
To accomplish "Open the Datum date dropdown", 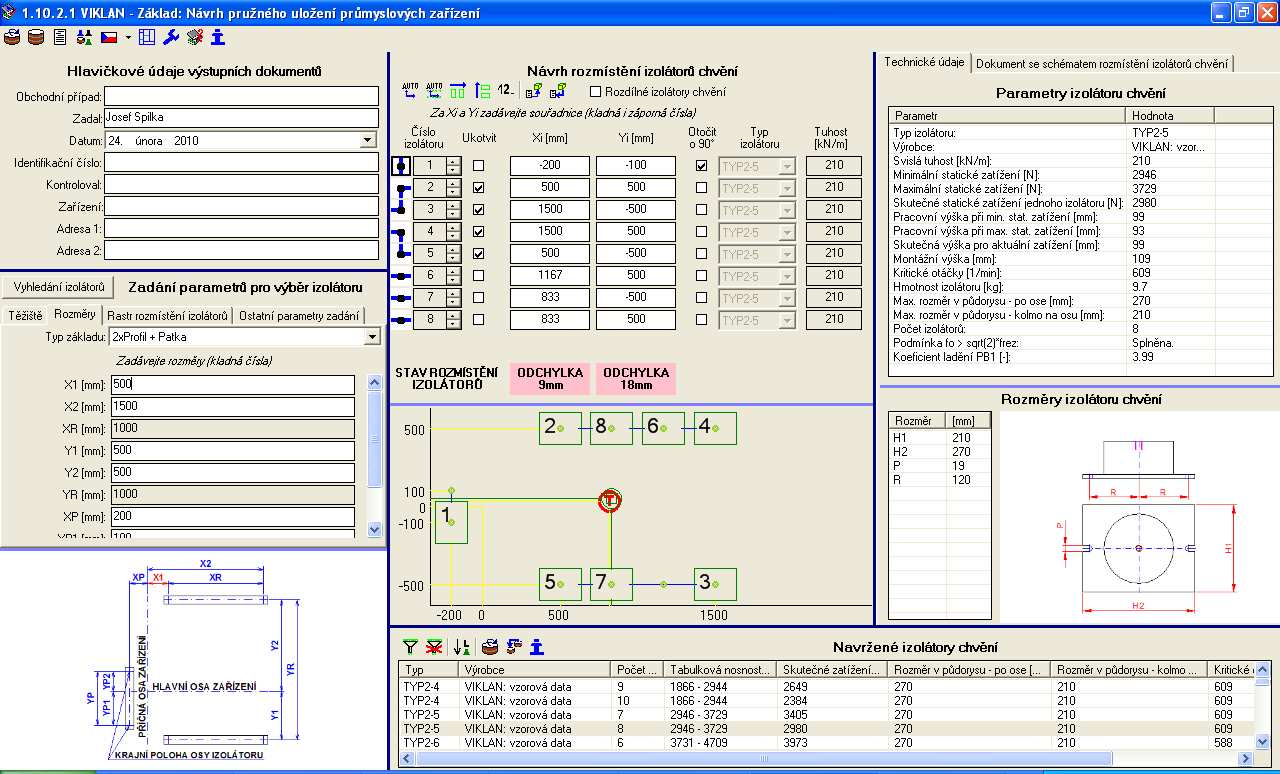I will (x=368, y=141).
